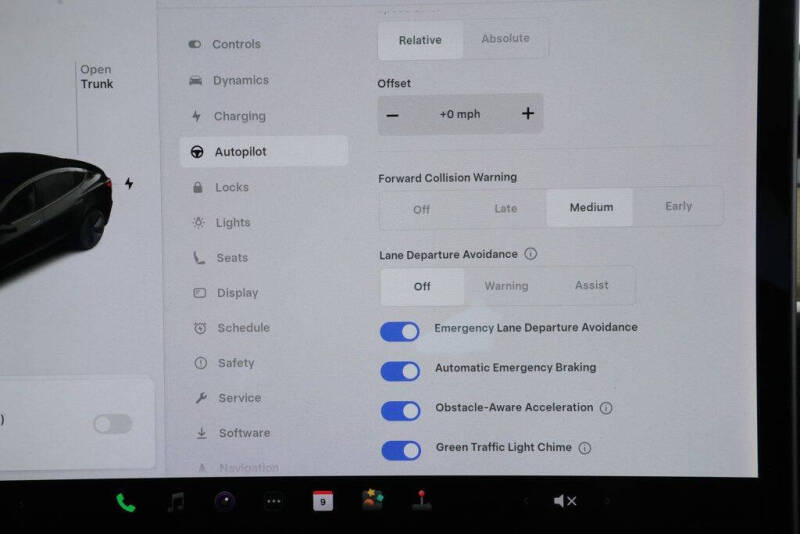Toggle Emergency Lane Departure Avoidance switch

coord(400,332)
